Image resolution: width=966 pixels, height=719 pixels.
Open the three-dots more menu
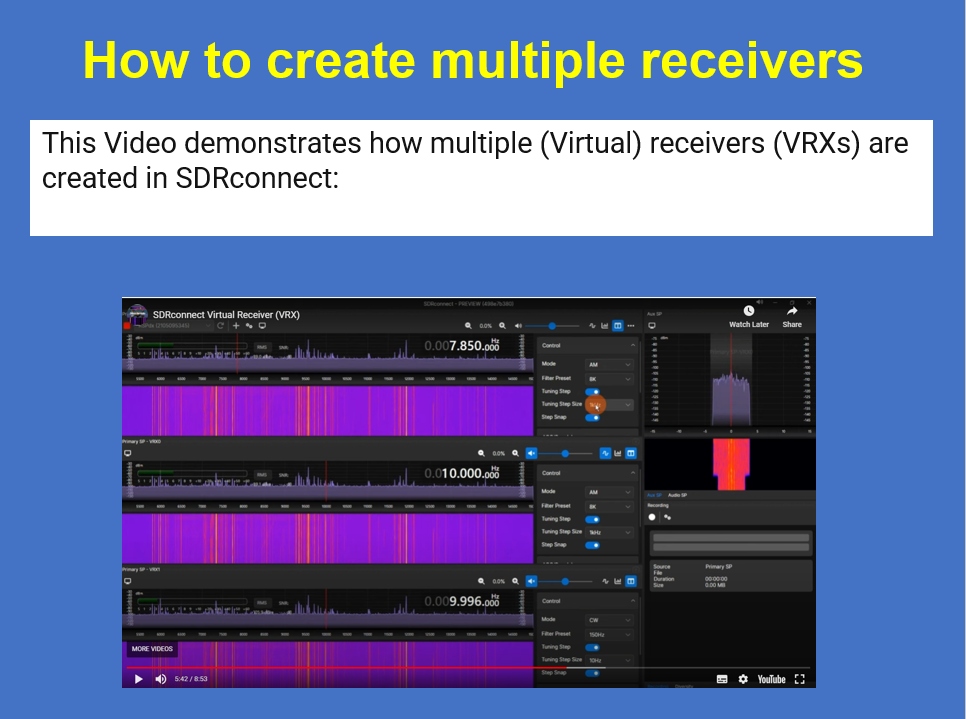(631, 325)
